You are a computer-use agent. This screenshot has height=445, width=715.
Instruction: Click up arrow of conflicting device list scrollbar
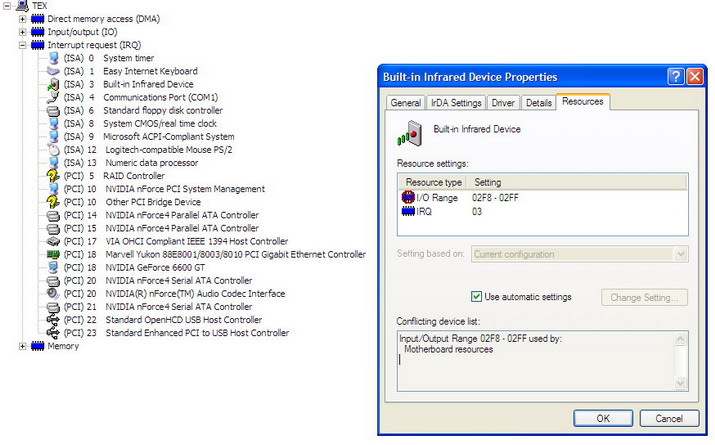click(680, 339)
